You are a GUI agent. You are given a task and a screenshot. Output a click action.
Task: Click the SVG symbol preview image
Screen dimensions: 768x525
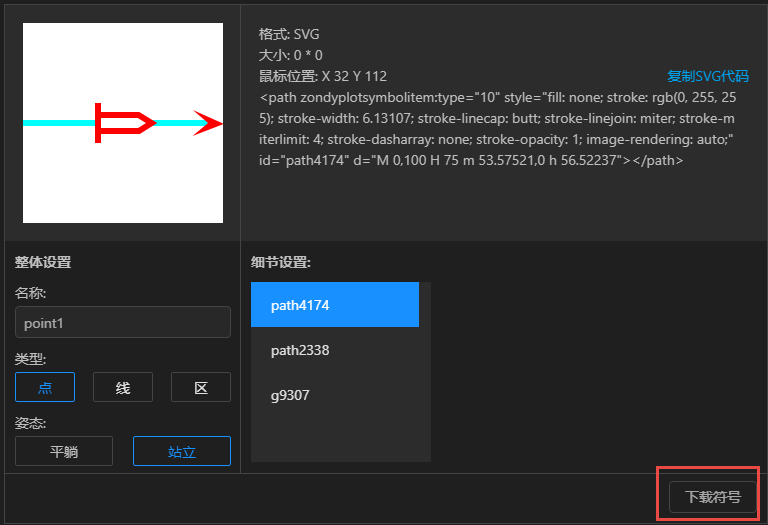pyautogui.click(x=123, y=123)
